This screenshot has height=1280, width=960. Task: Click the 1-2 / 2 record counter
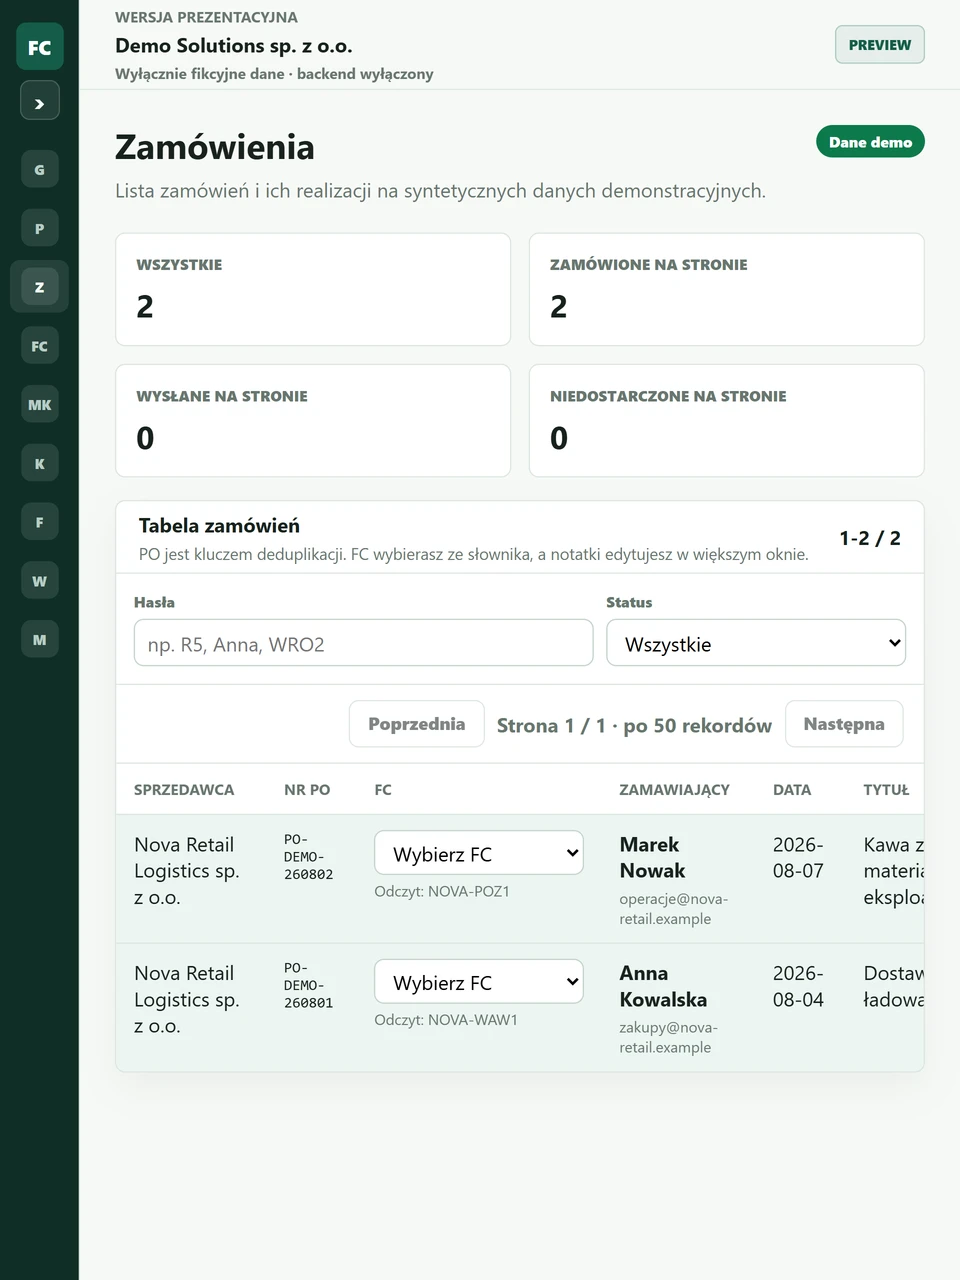pos(870,538)
